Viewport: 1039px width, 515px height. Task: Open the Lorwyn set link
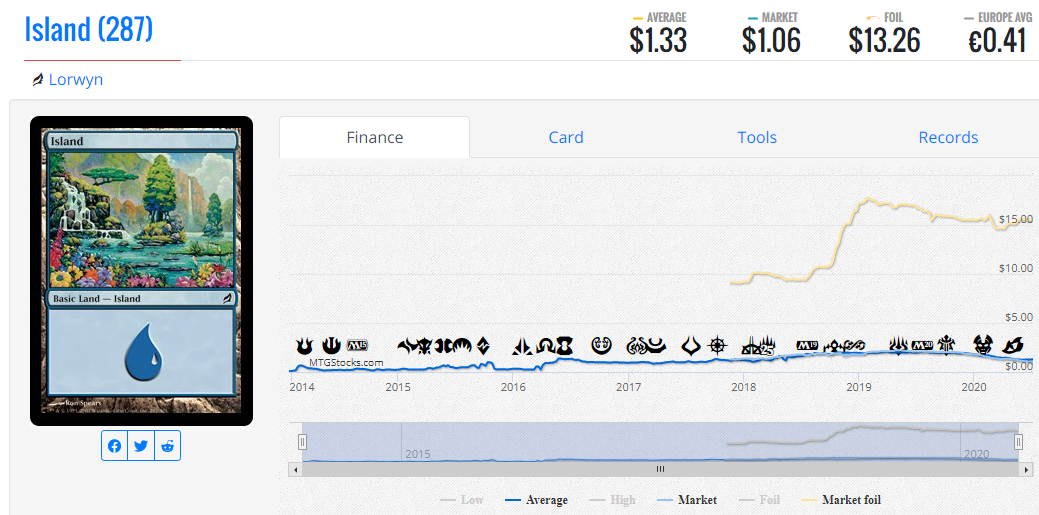pyautogui.click(x=76, y=80)
